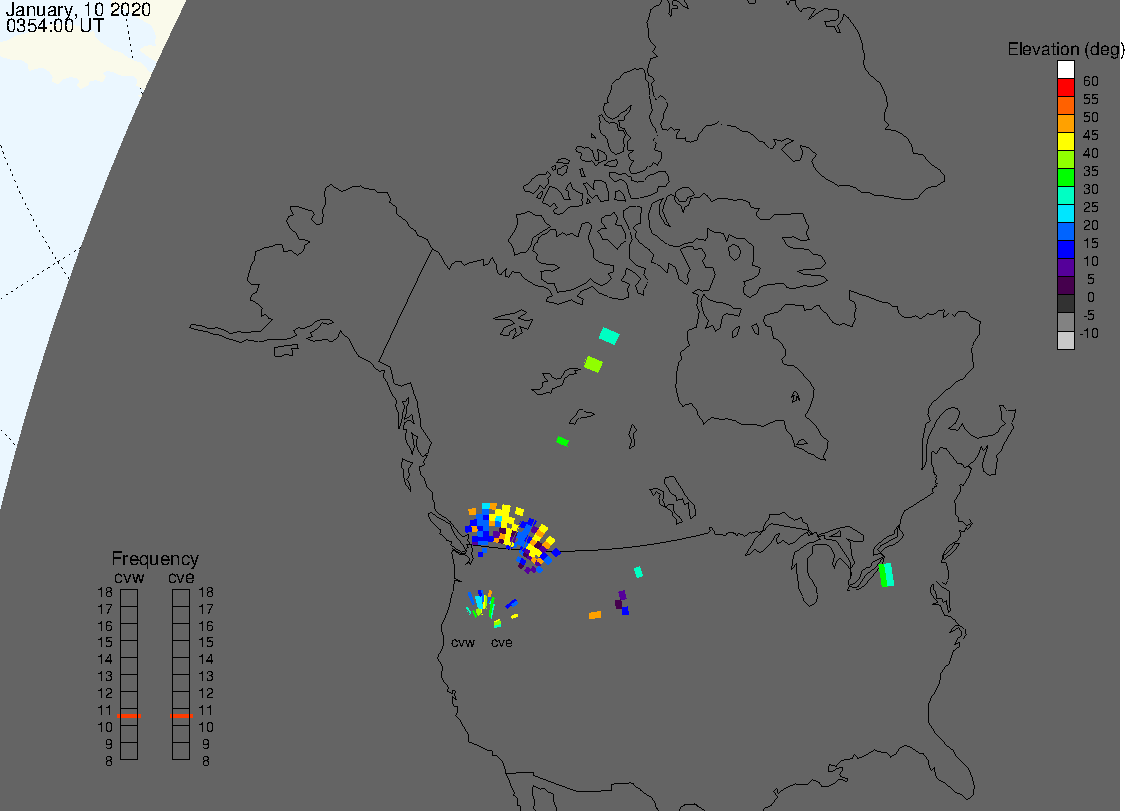The height and width of the screenshot is (811, 1125).
Task: Click the '8' label beside the cve bar
Action: [x=206, y=761]
